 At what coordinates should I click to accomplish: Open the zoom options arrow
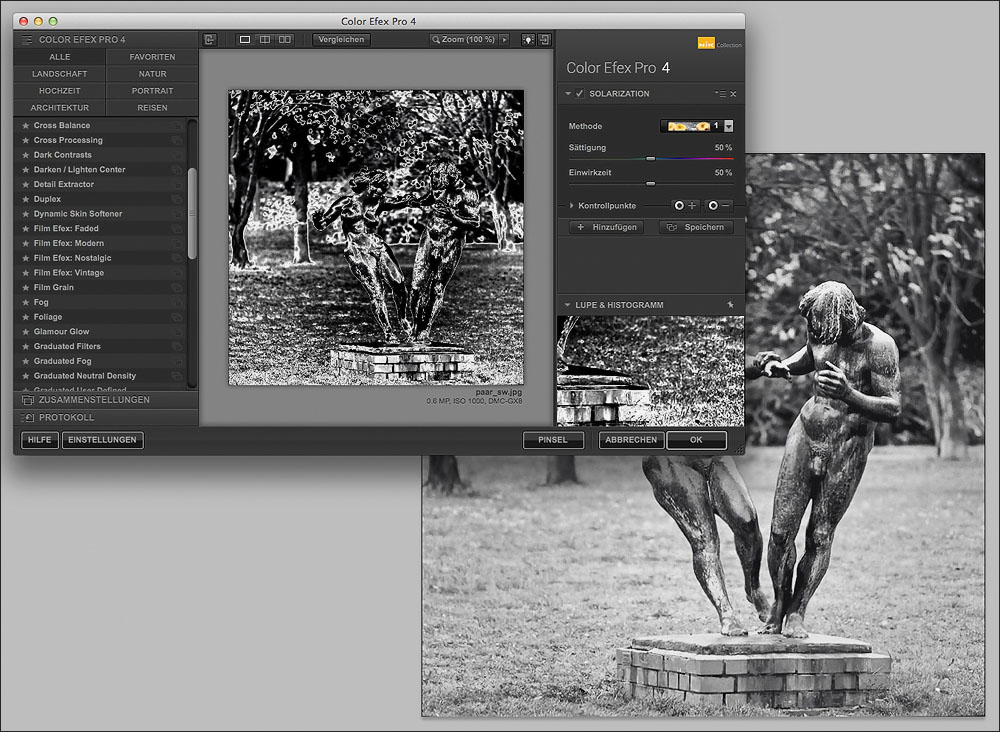pos(504,40)
